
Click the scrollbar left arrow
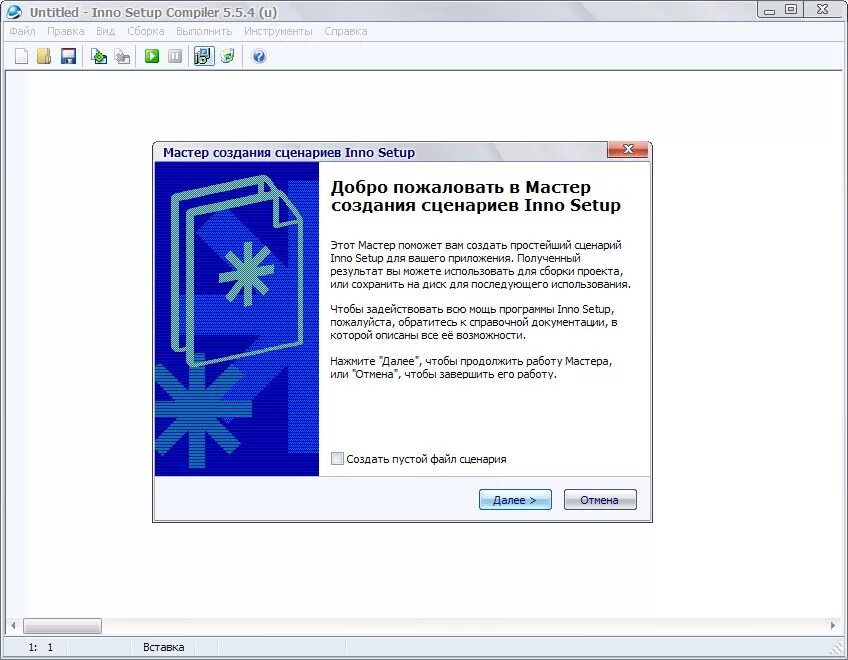(x=13, y=626)
